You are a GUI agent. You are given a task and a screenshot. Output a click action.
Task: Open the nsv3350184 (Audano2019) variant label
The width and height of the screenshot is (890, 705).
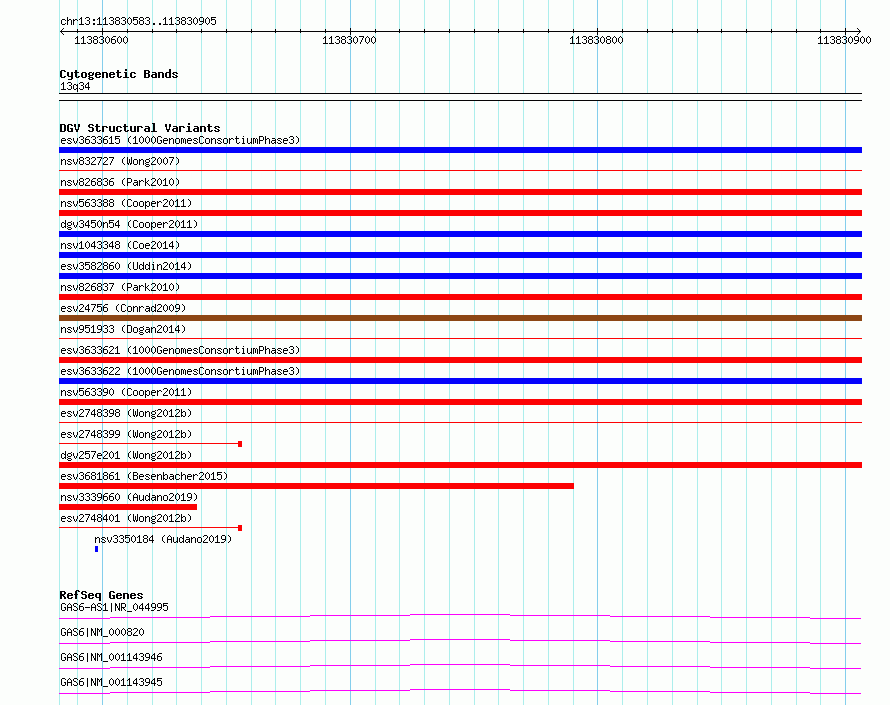click(x=163, y=539)
